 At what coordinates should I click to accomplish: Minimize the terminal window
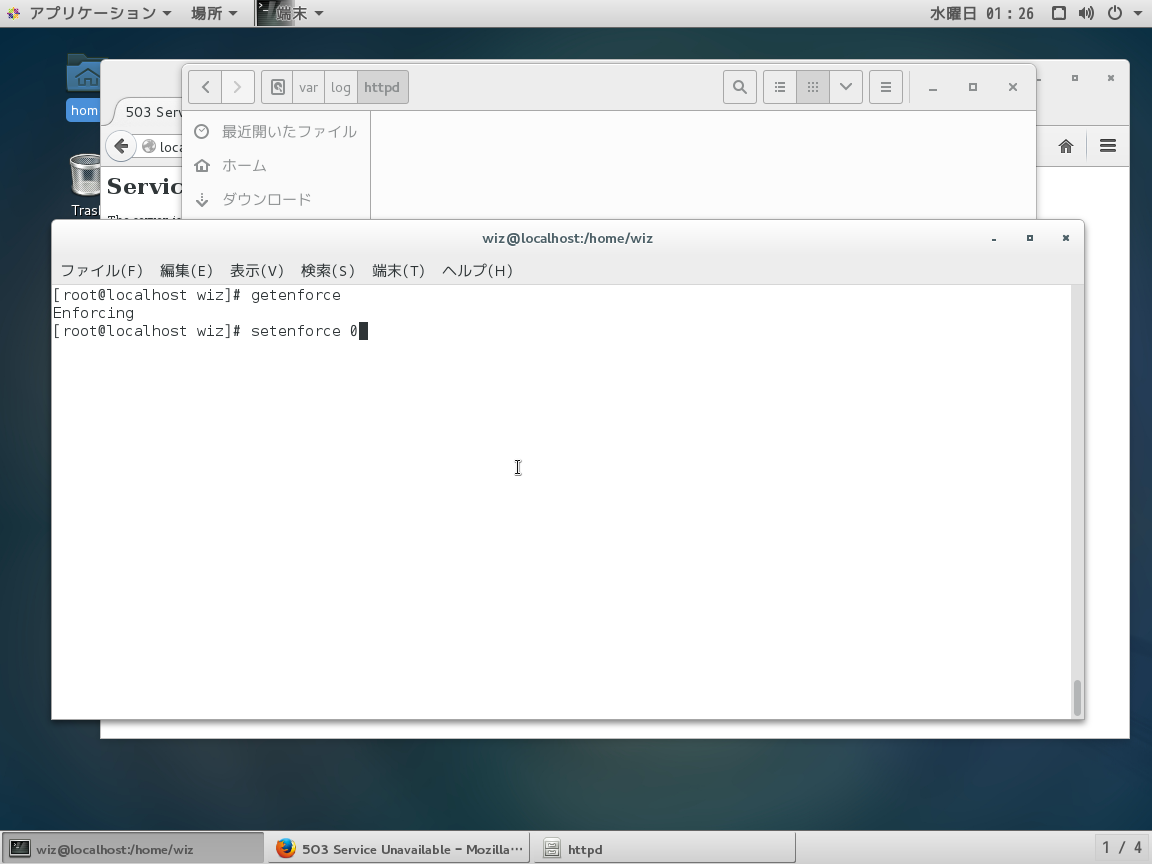pos(994,239)
